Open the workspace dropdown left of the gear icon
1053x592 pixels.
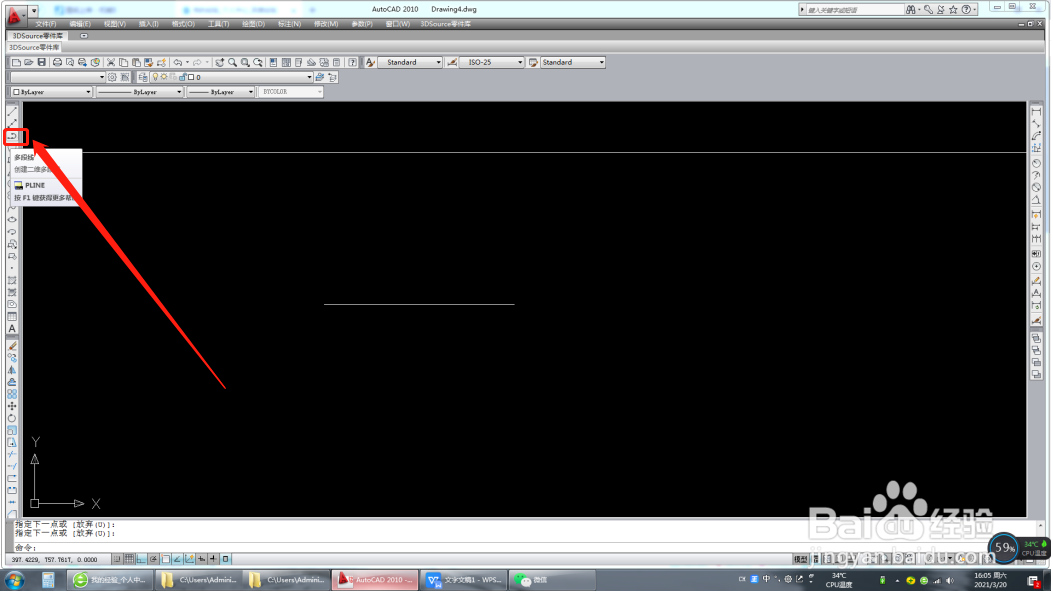pyautogui.click(x=58, y=77)
